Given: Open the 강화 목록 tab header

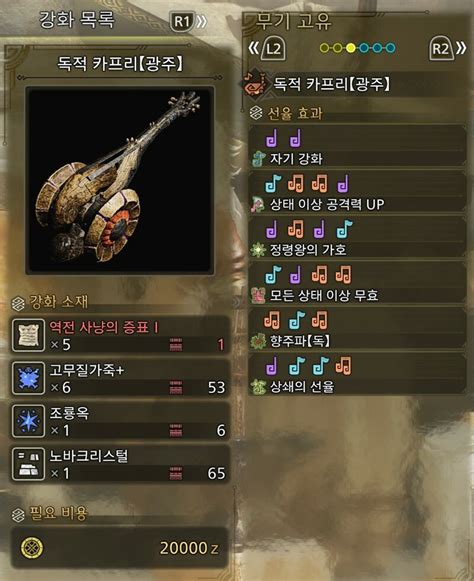Looking at the screenshot, I should [x=77, y=20].
